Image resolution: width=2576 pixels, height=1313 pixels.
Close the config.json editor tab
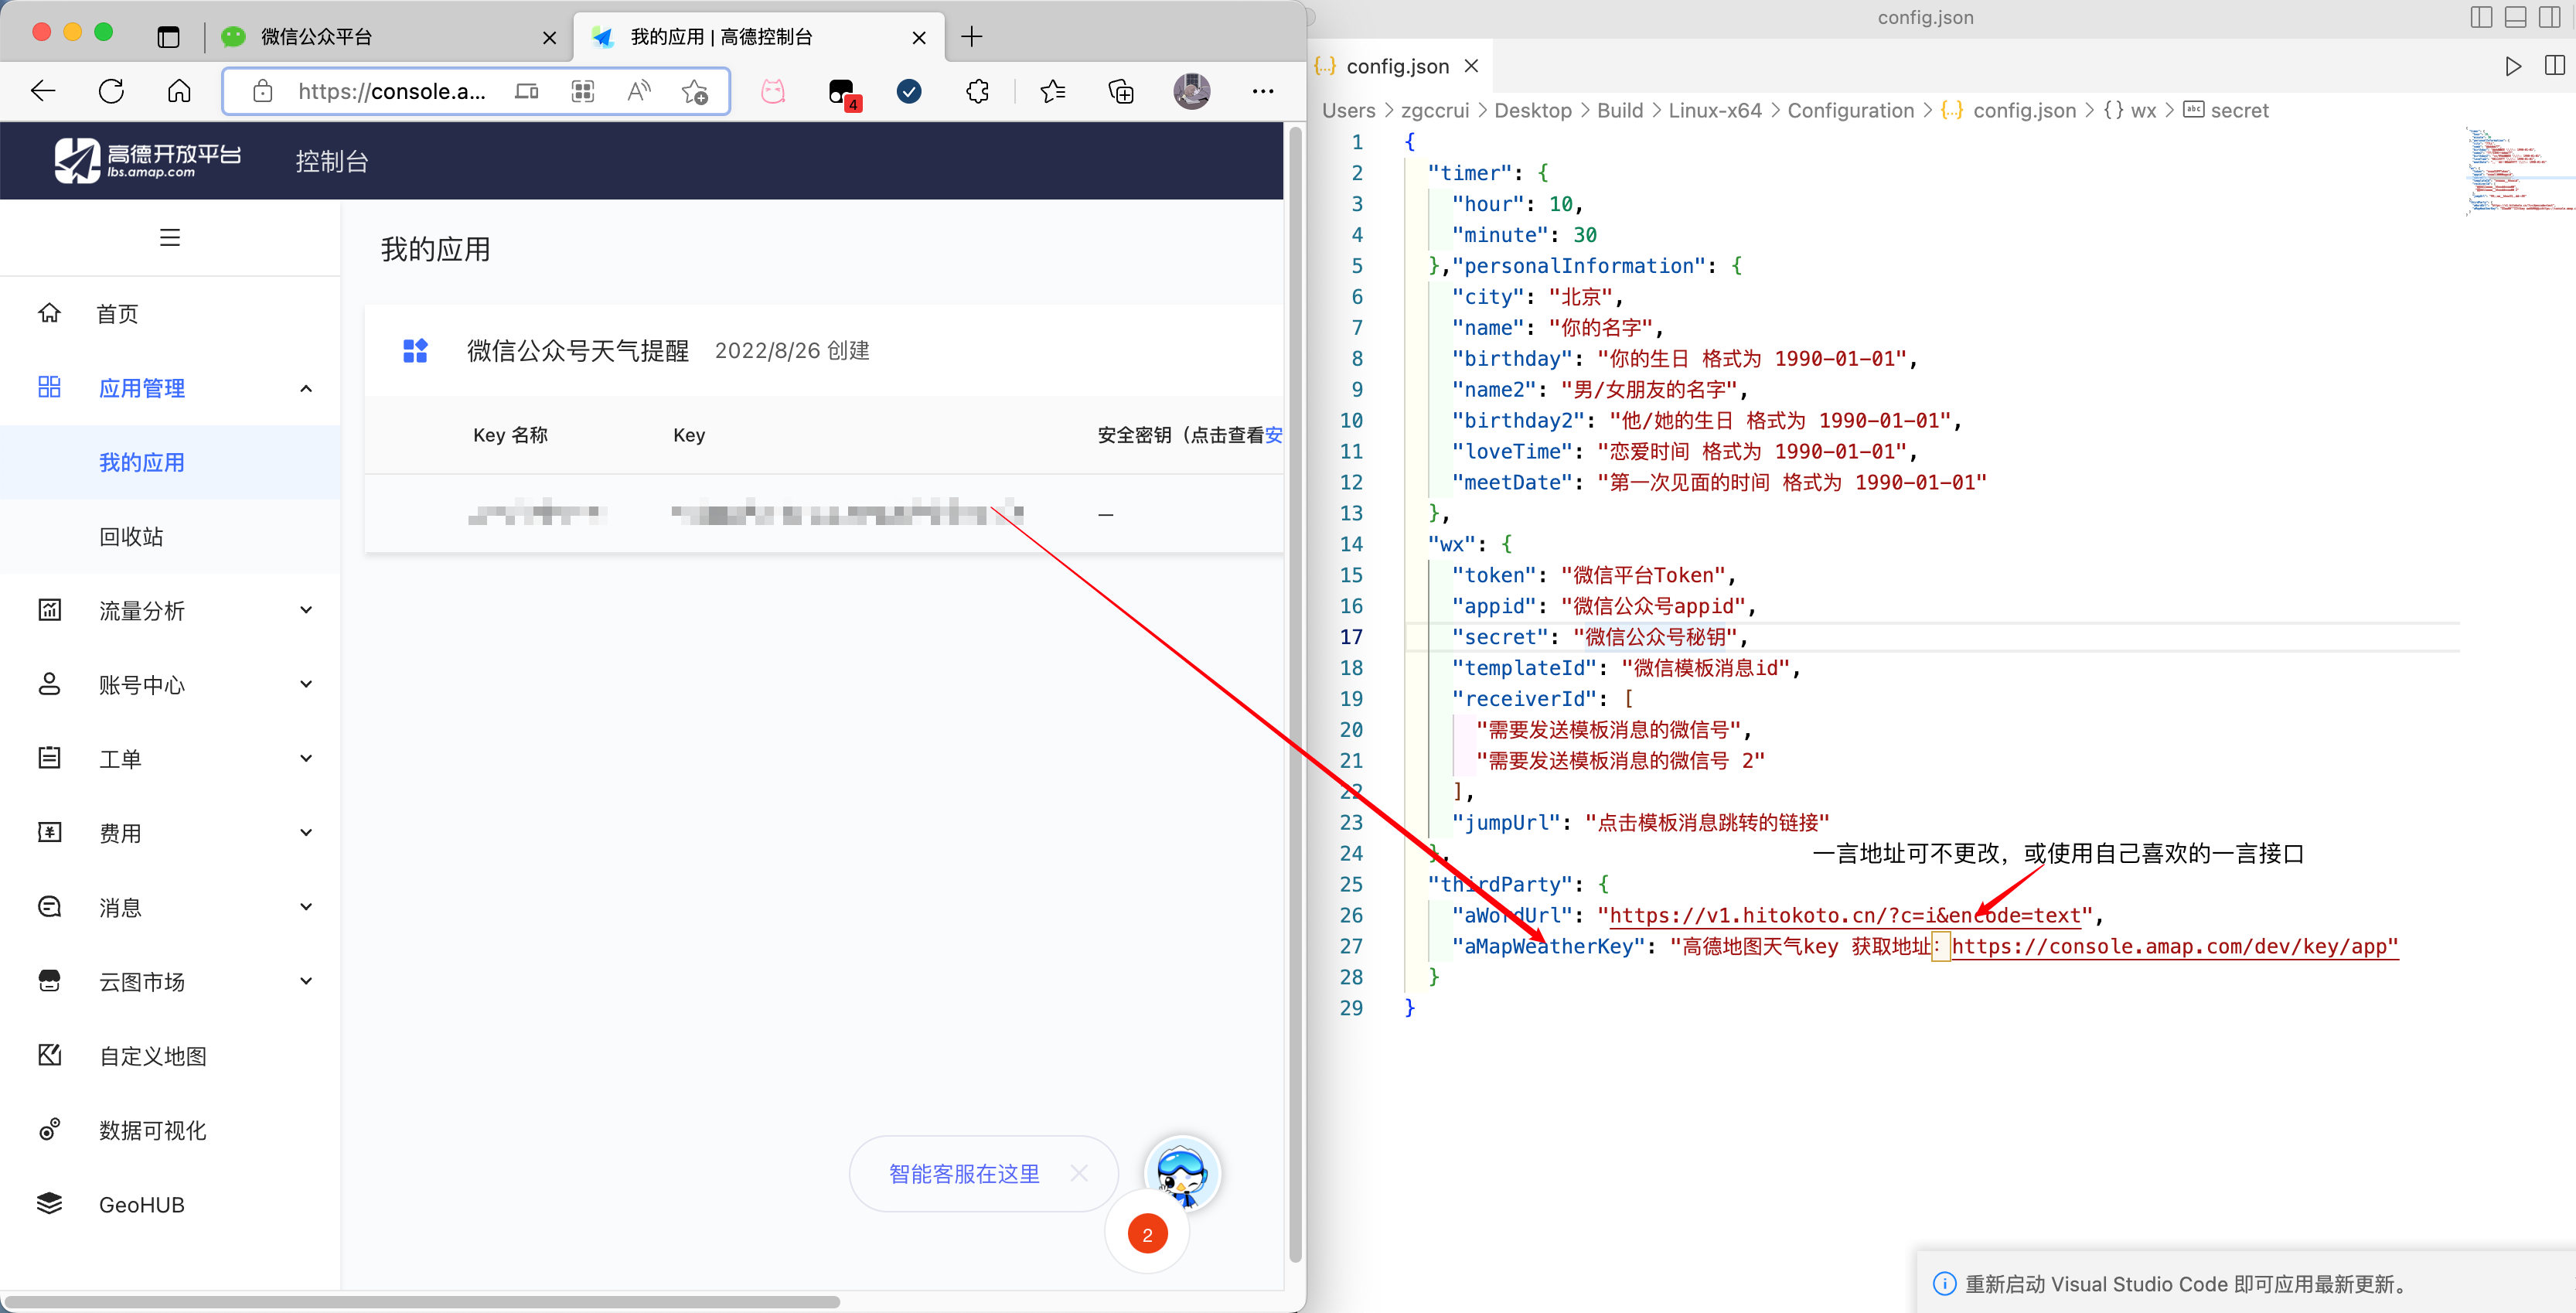click(x=1471, y=66)
